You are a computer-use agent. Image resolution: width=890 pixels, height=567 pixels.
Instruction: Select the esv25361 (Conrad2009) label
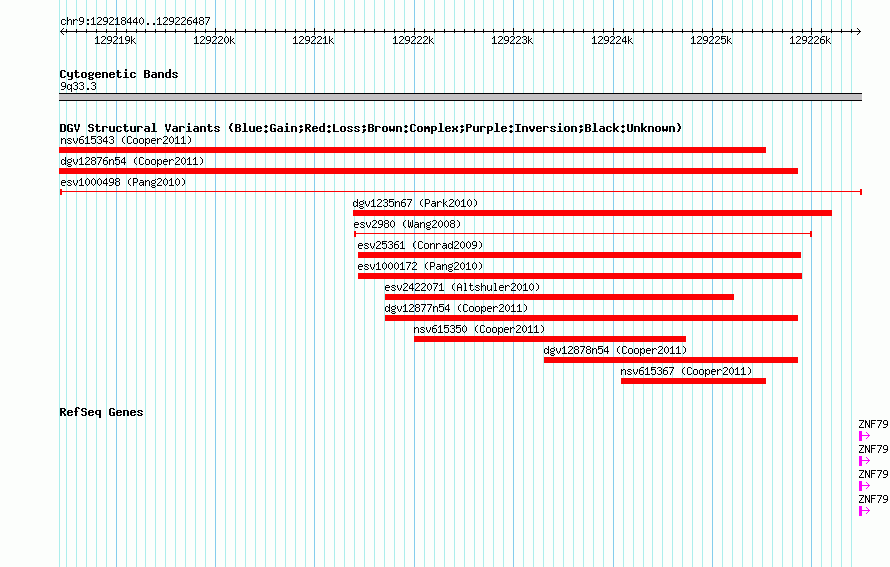[x=420, y=245]
